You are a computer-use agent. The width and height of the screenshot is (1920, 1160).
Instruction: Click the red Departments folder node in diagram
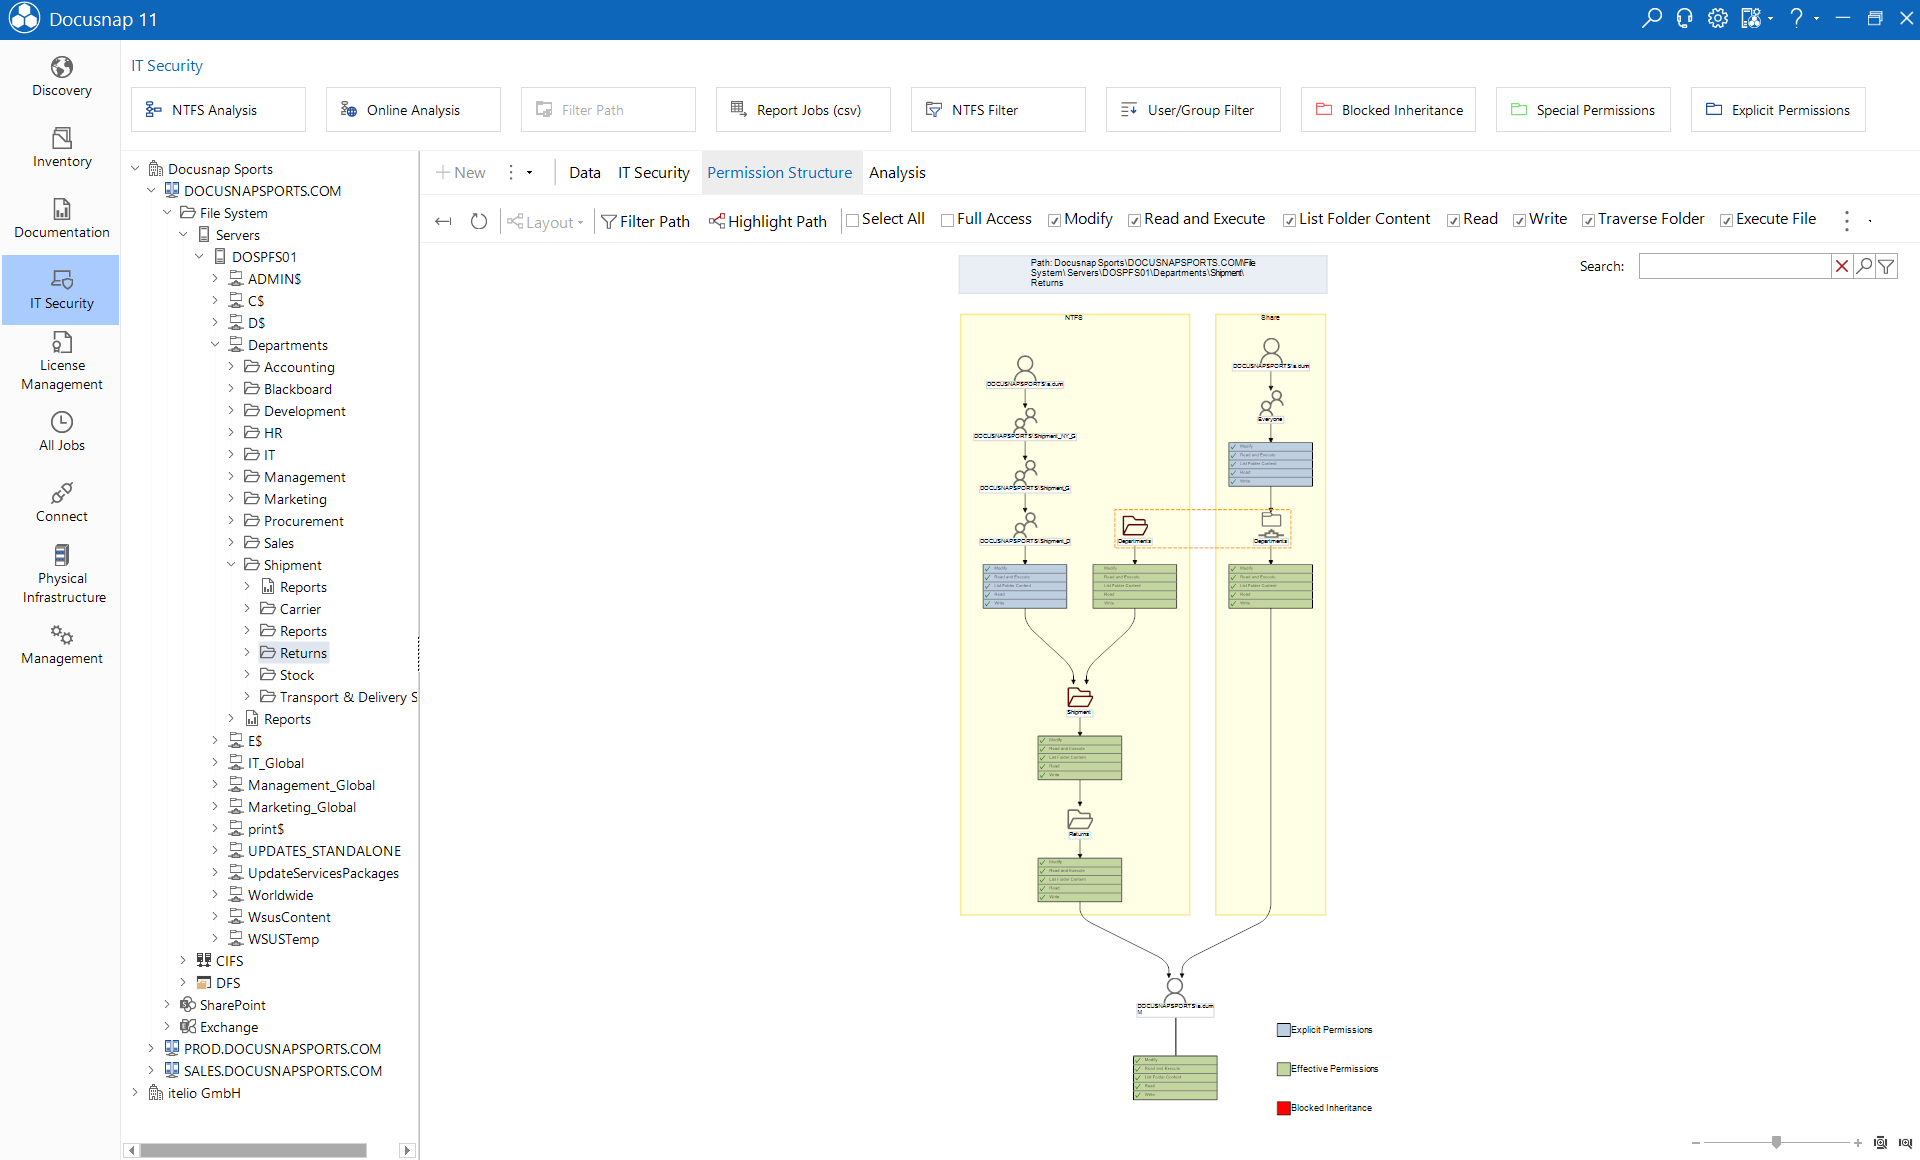(x=1134, y=527)
